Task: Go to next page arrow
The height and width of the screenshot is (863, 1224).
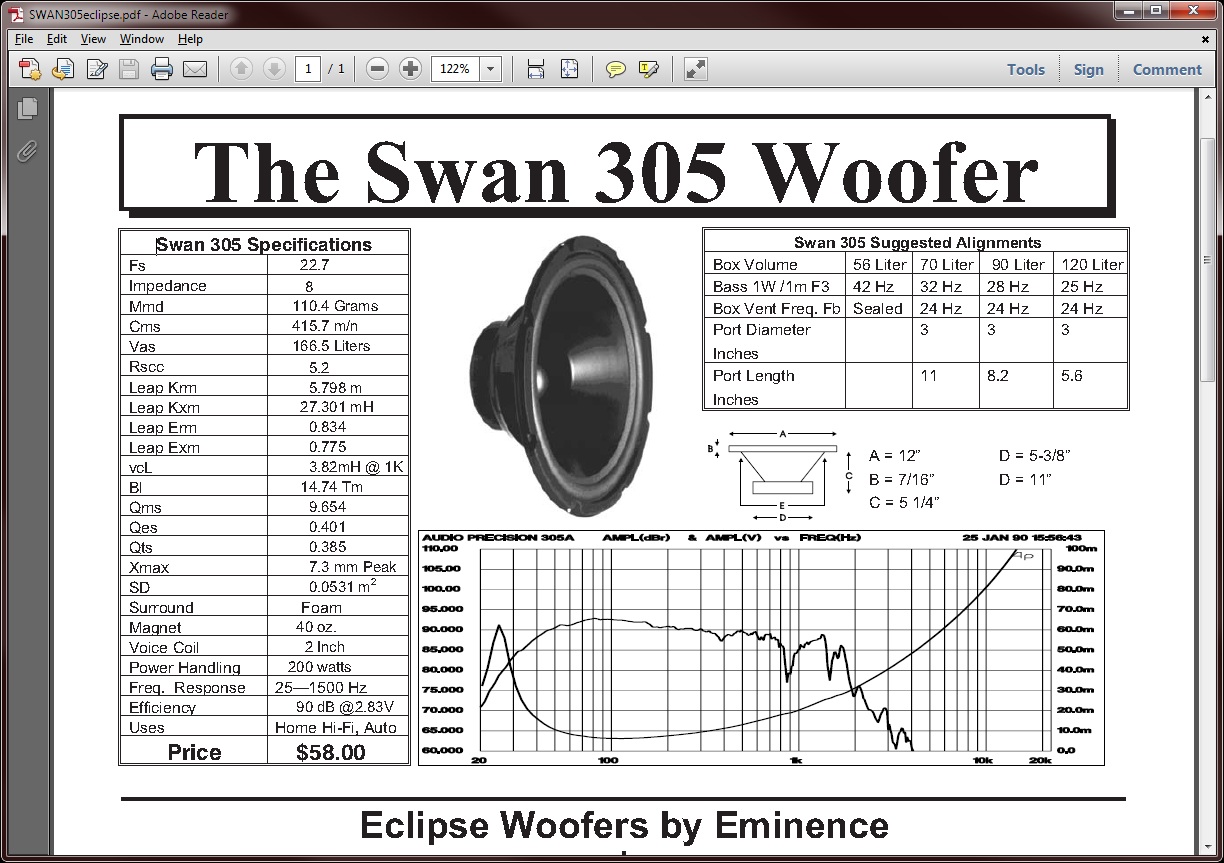Action: (x=274, y=69)
